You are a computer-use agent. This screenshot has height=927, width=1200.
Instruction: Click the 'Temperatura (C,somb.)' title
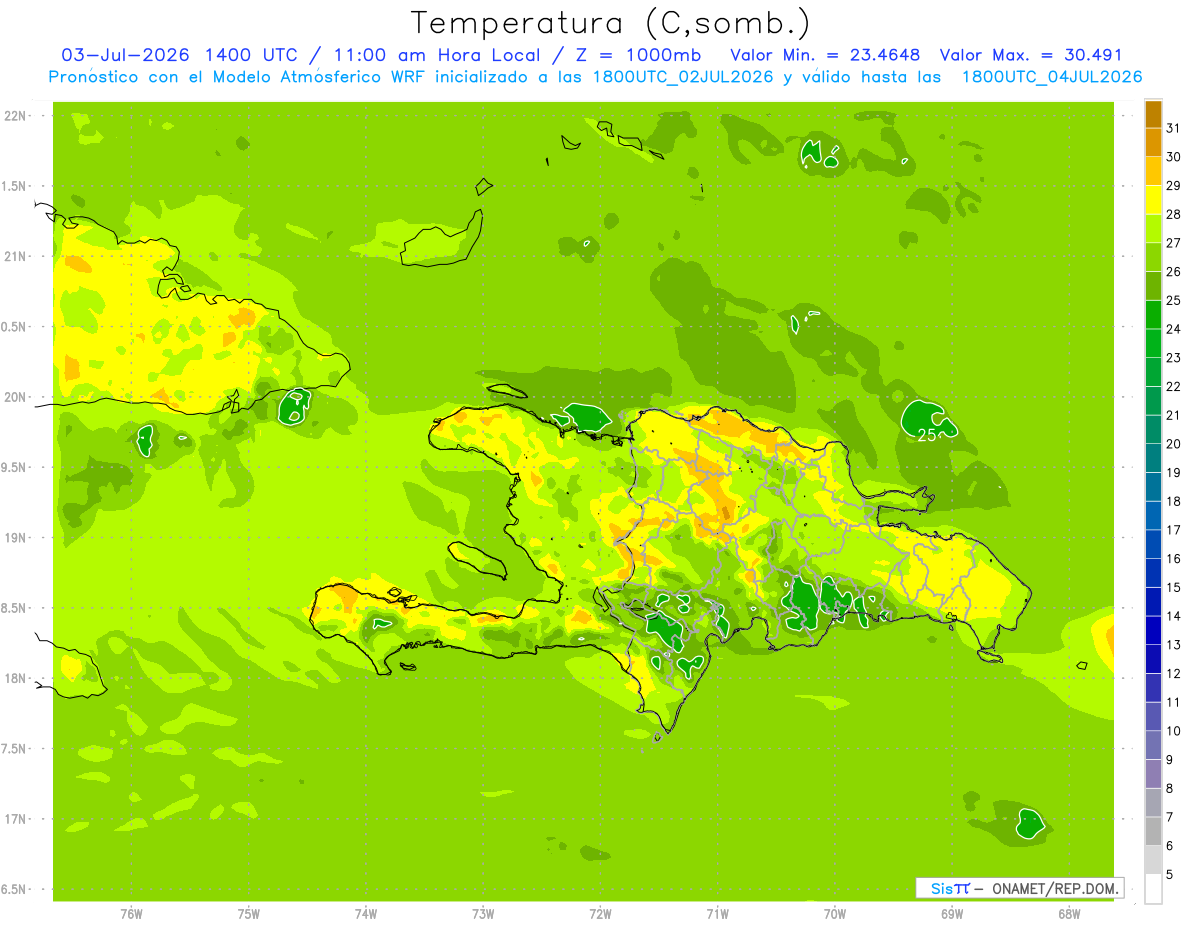611,22
